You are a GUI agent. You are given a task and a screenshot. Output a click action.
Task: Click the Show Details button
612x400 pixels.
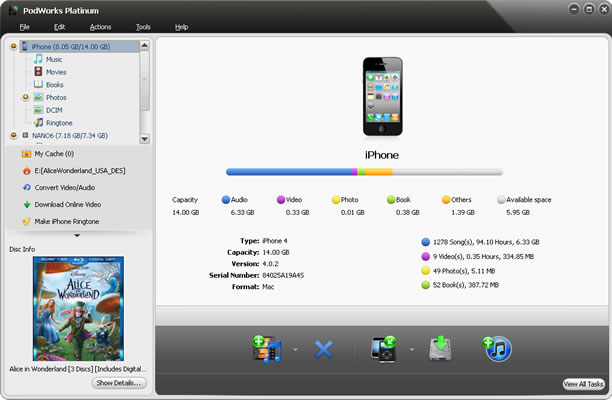[119, 383]
